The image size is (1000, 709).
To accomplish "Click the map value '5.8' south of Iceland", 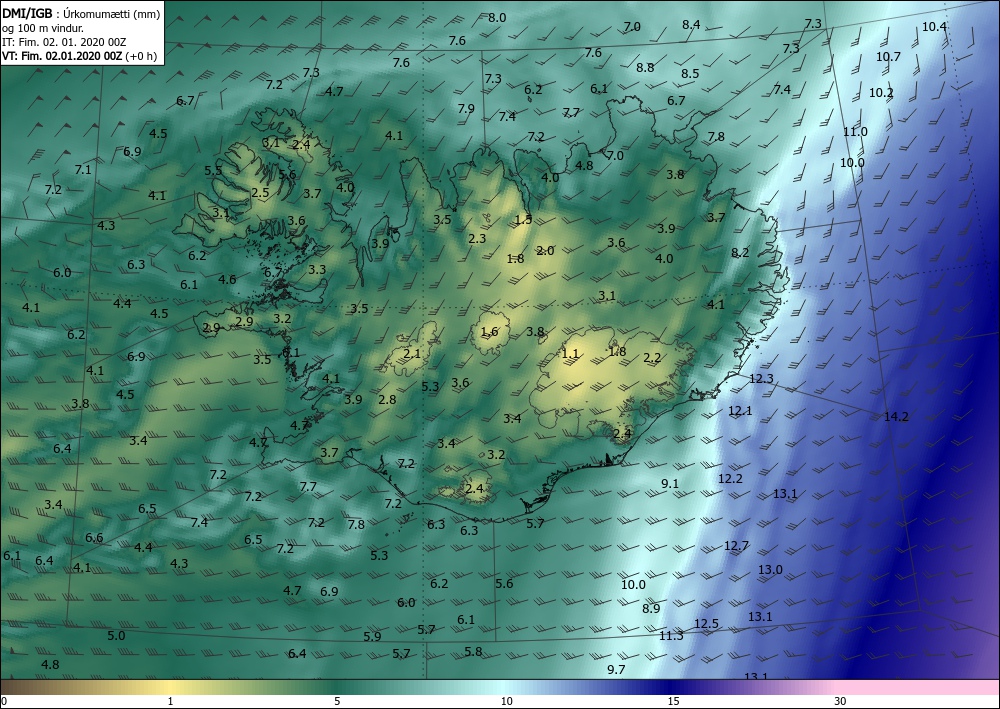I will (x=473, y=651).
